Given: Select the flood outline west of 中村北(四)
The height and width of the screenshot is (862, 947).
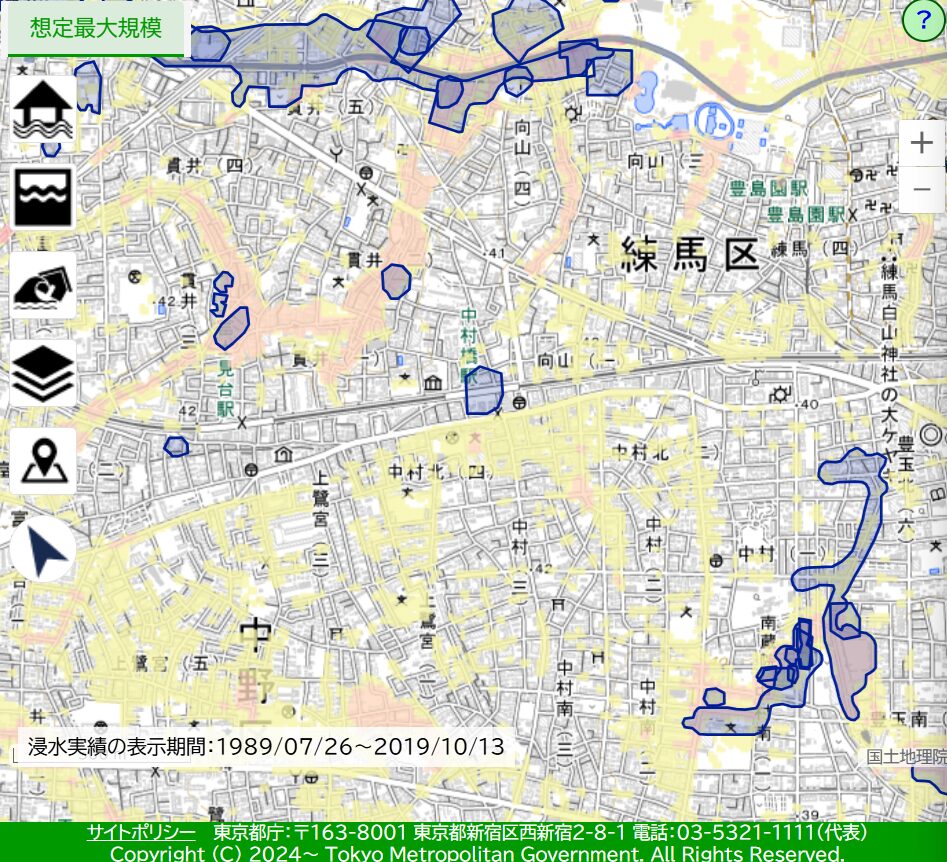Looking at the screenshot, I should [x=176, y=446].
